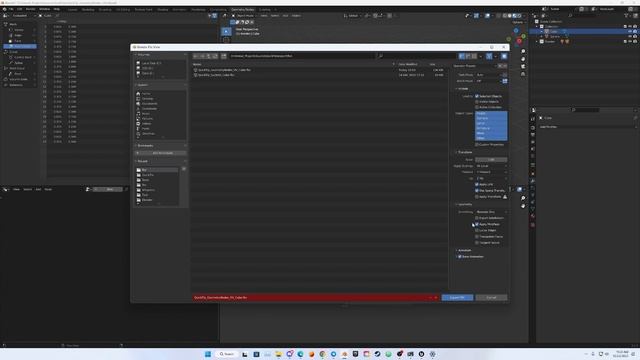Open Path Mode dropdown
640x360 pixels.
pyautogui.click(x=488, y=75)
